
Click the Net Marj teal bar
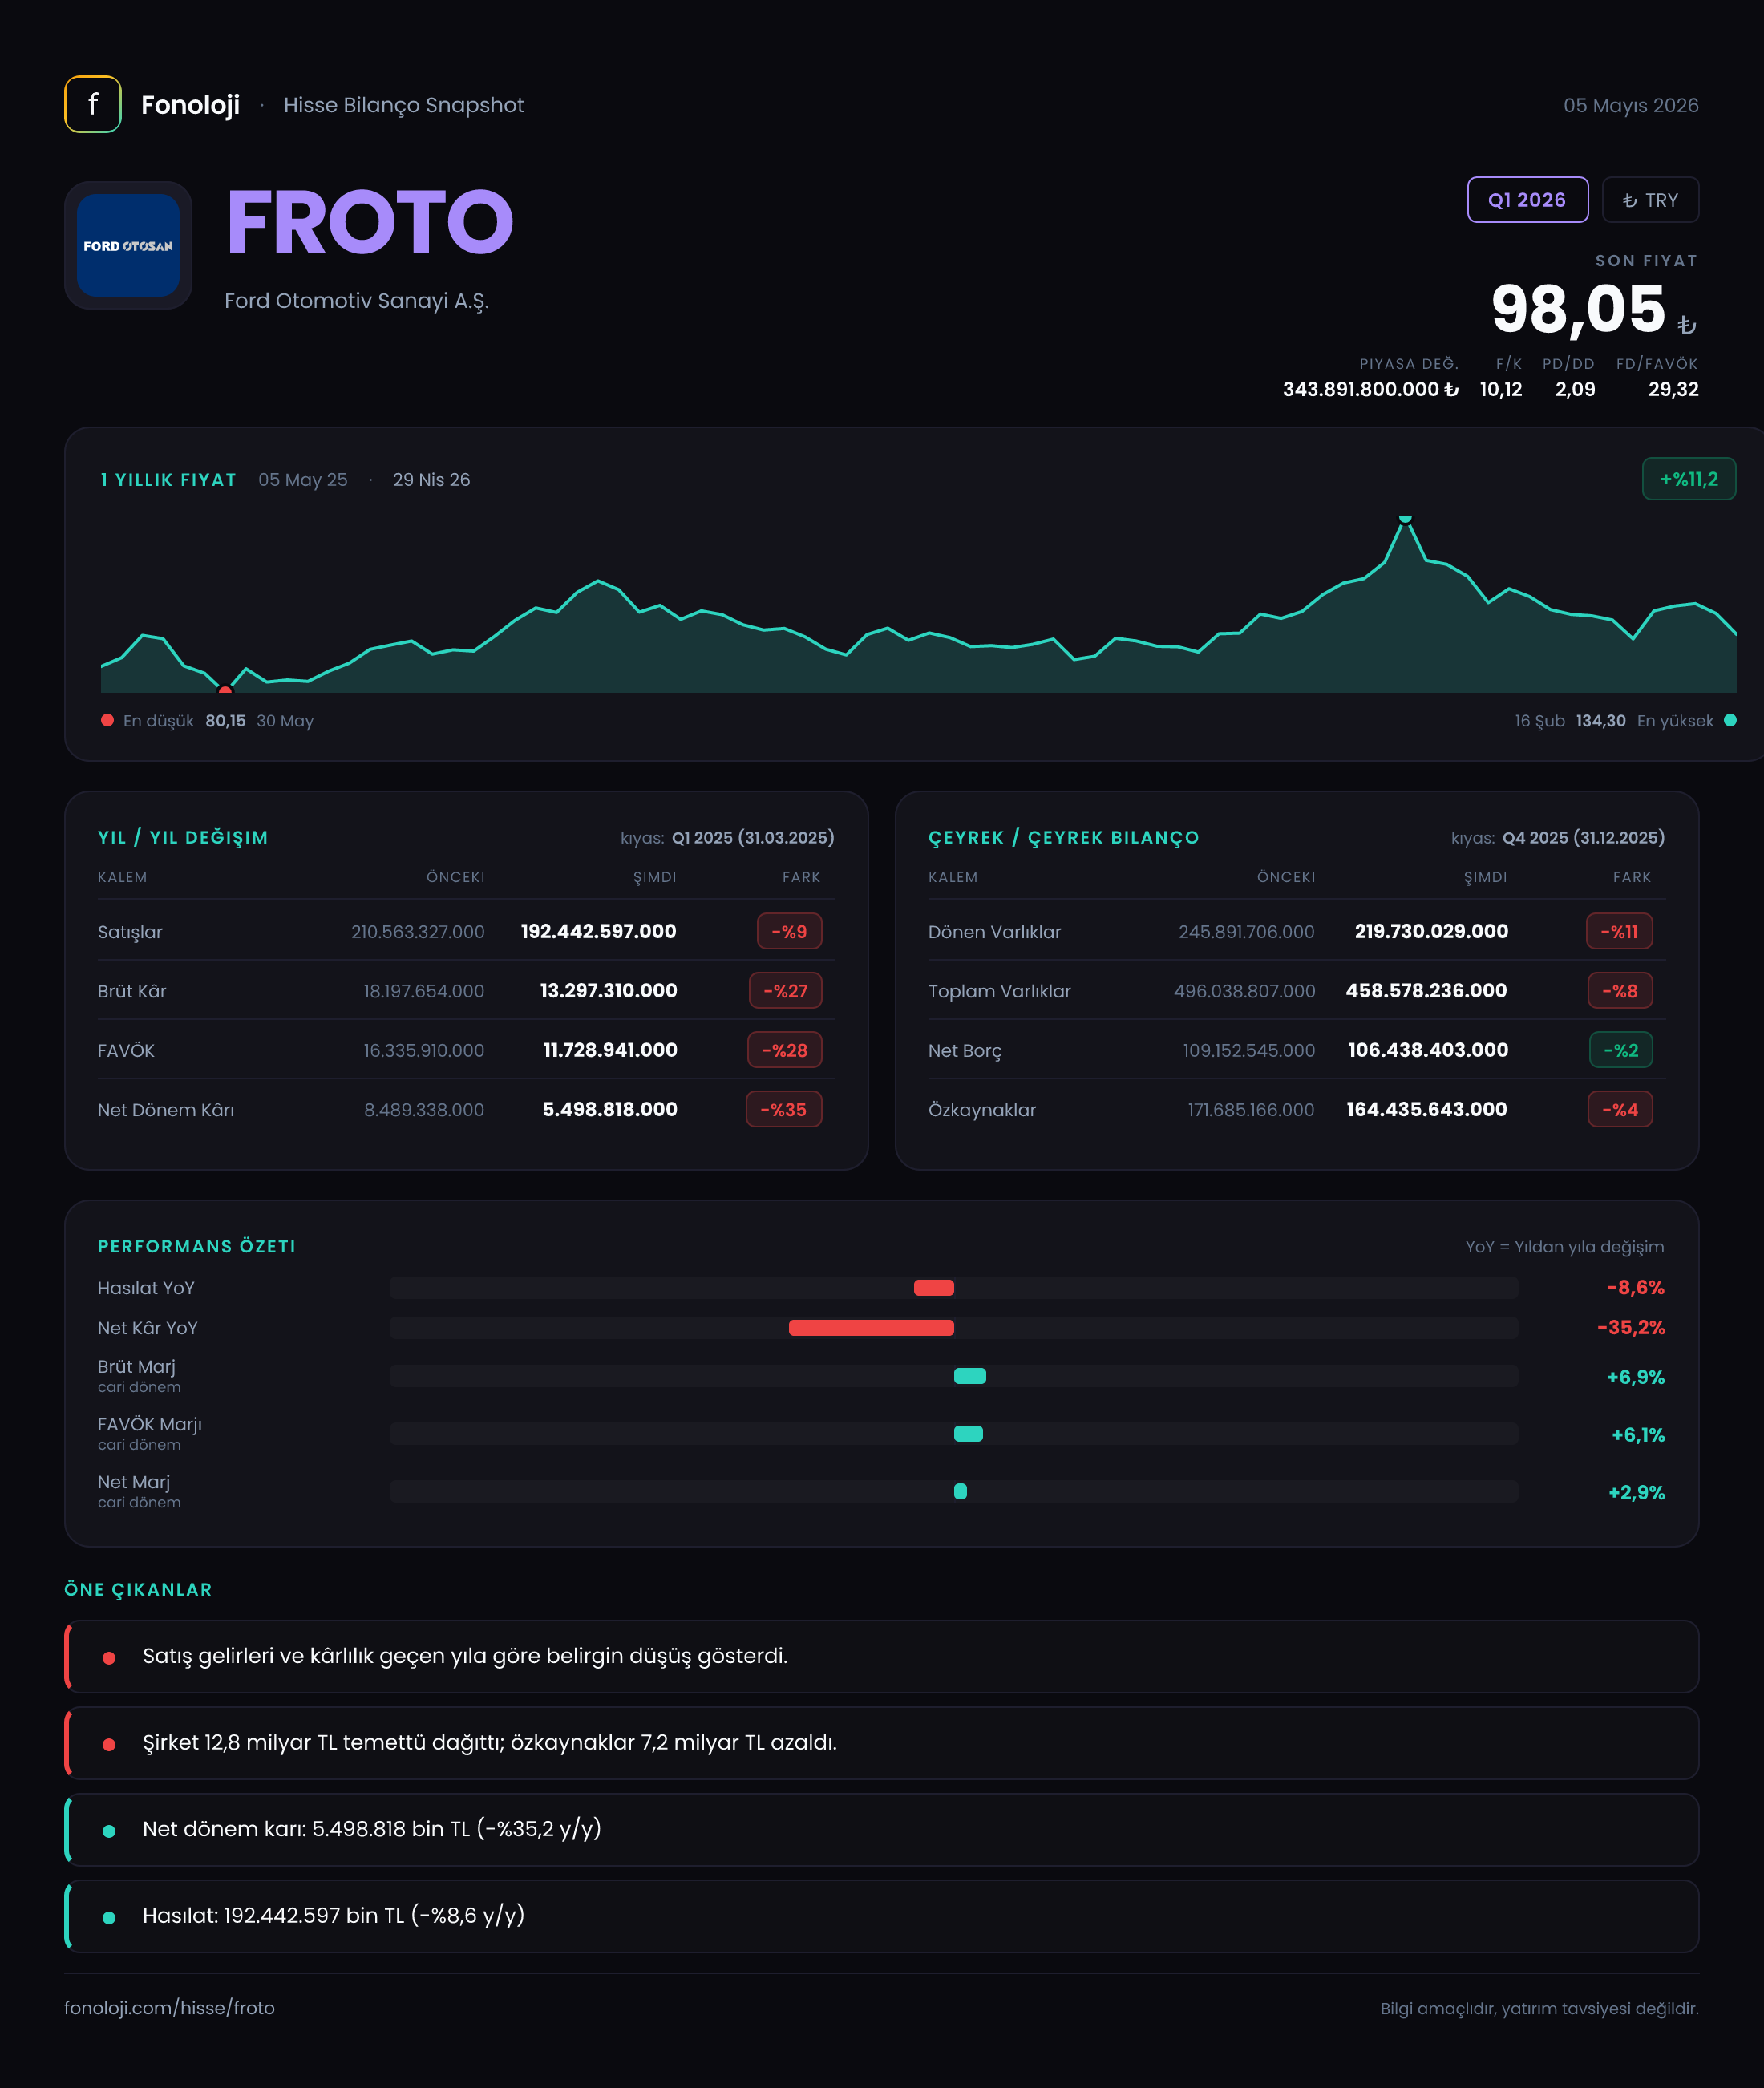(x=960, y=1491)
